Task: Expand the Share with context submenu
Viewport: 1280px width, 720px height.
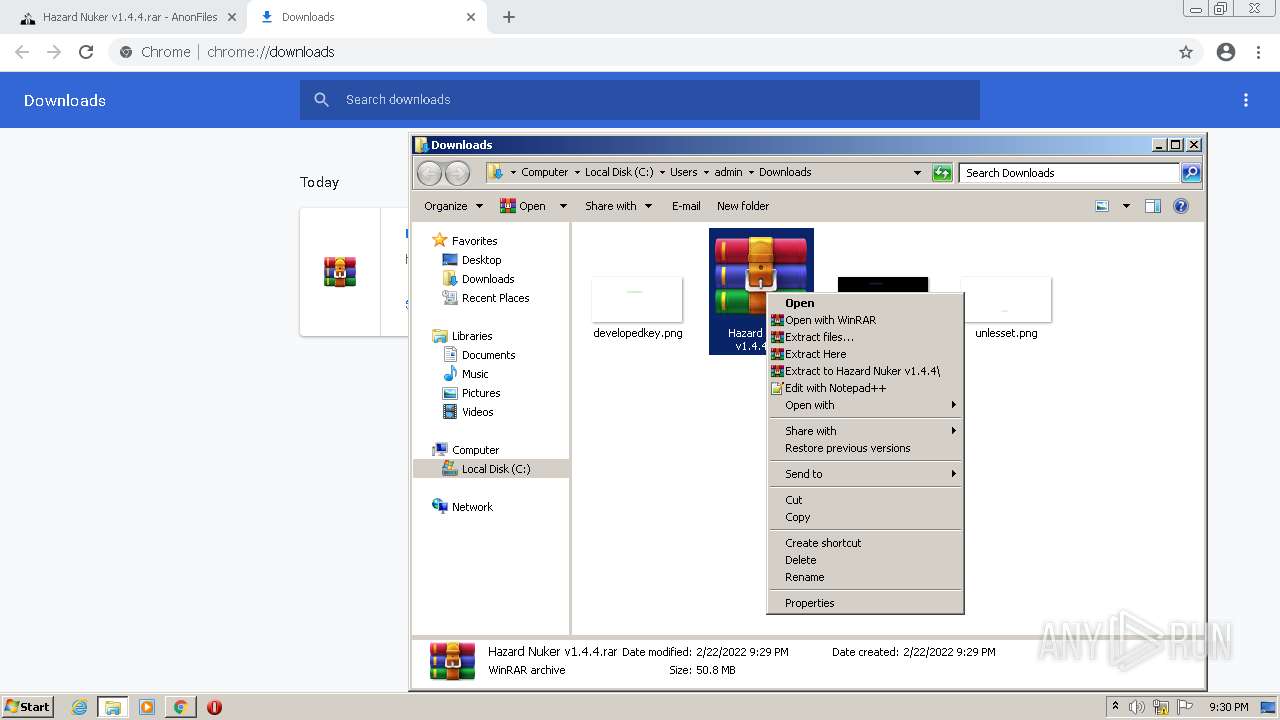Action: point(865,431)
